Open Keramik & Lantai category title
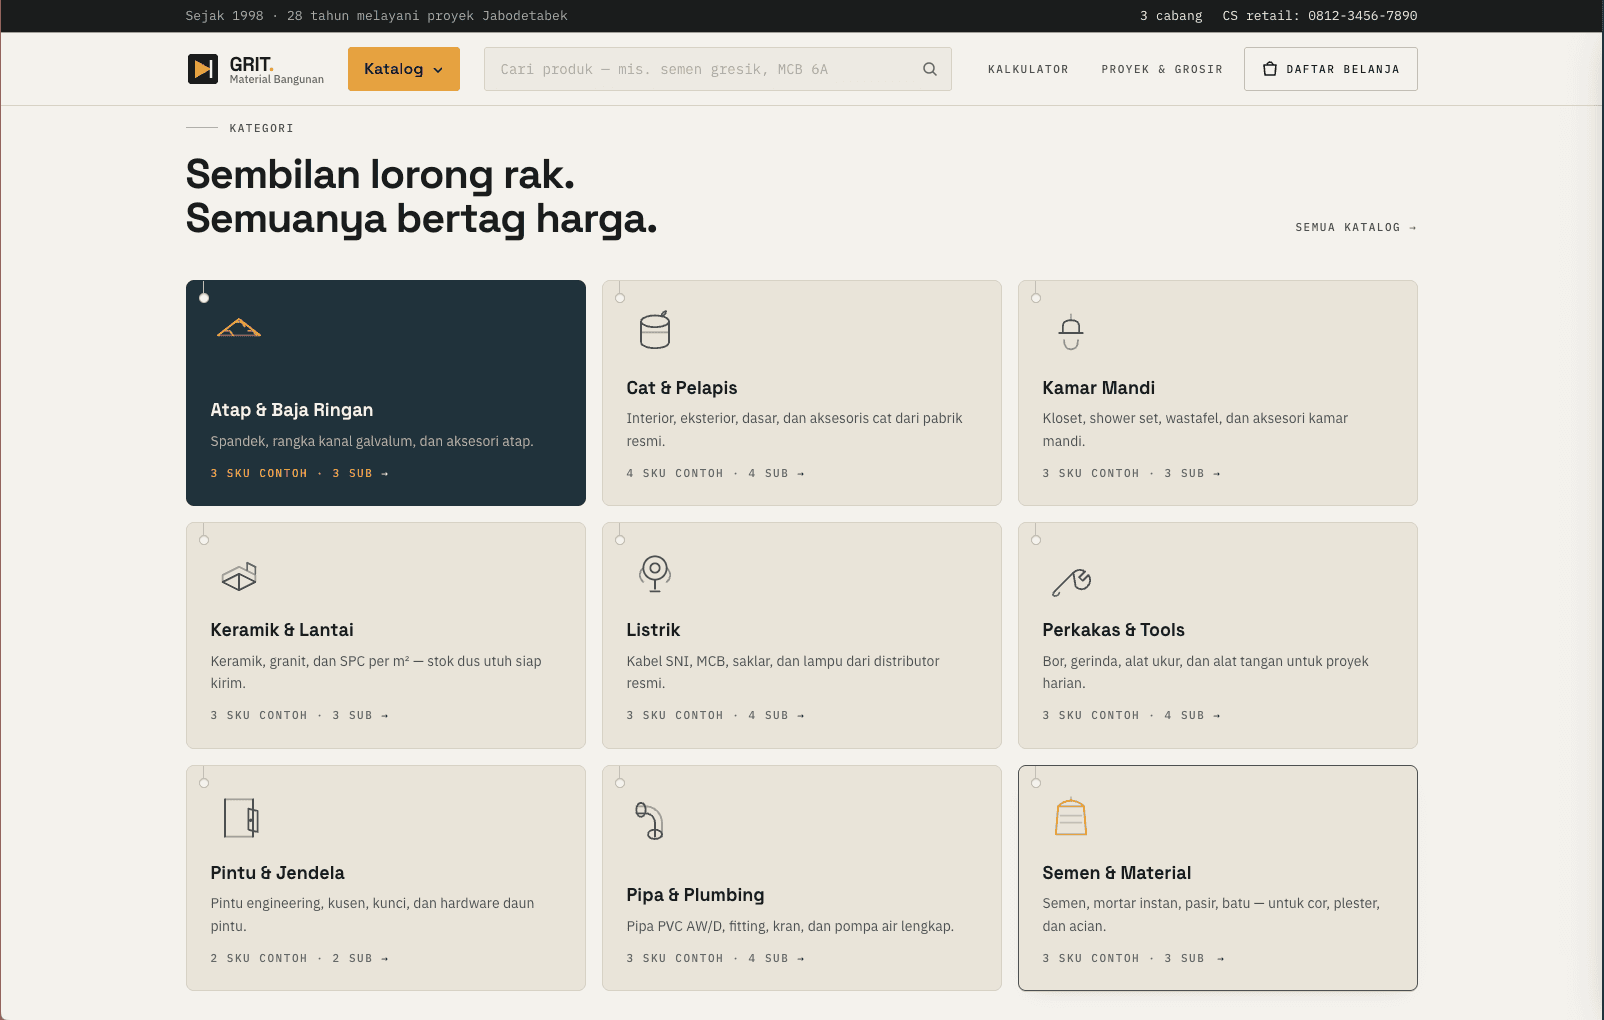The width and height of the screenshot is (1604, 1020). click(282, 630)
